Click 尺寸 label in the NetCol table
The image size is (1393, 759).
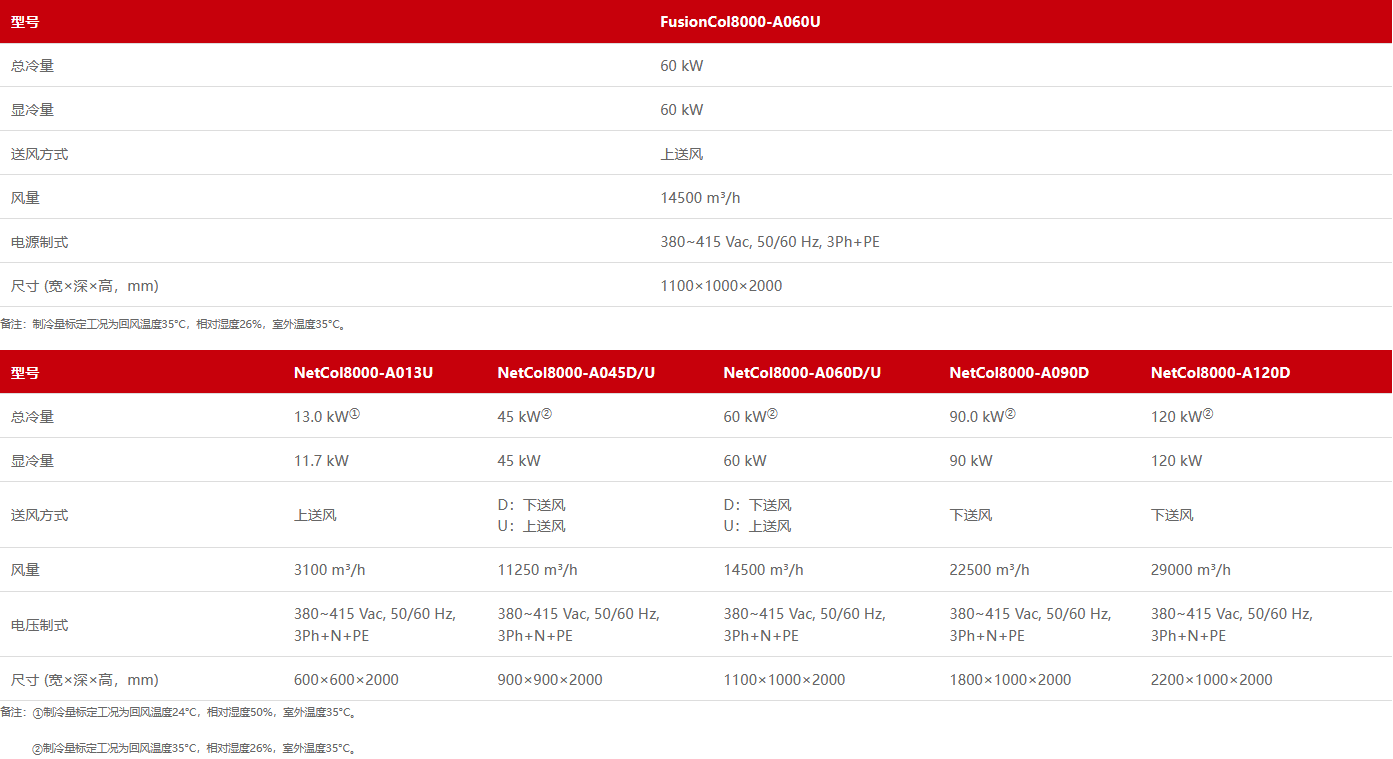tap(85, 680)
